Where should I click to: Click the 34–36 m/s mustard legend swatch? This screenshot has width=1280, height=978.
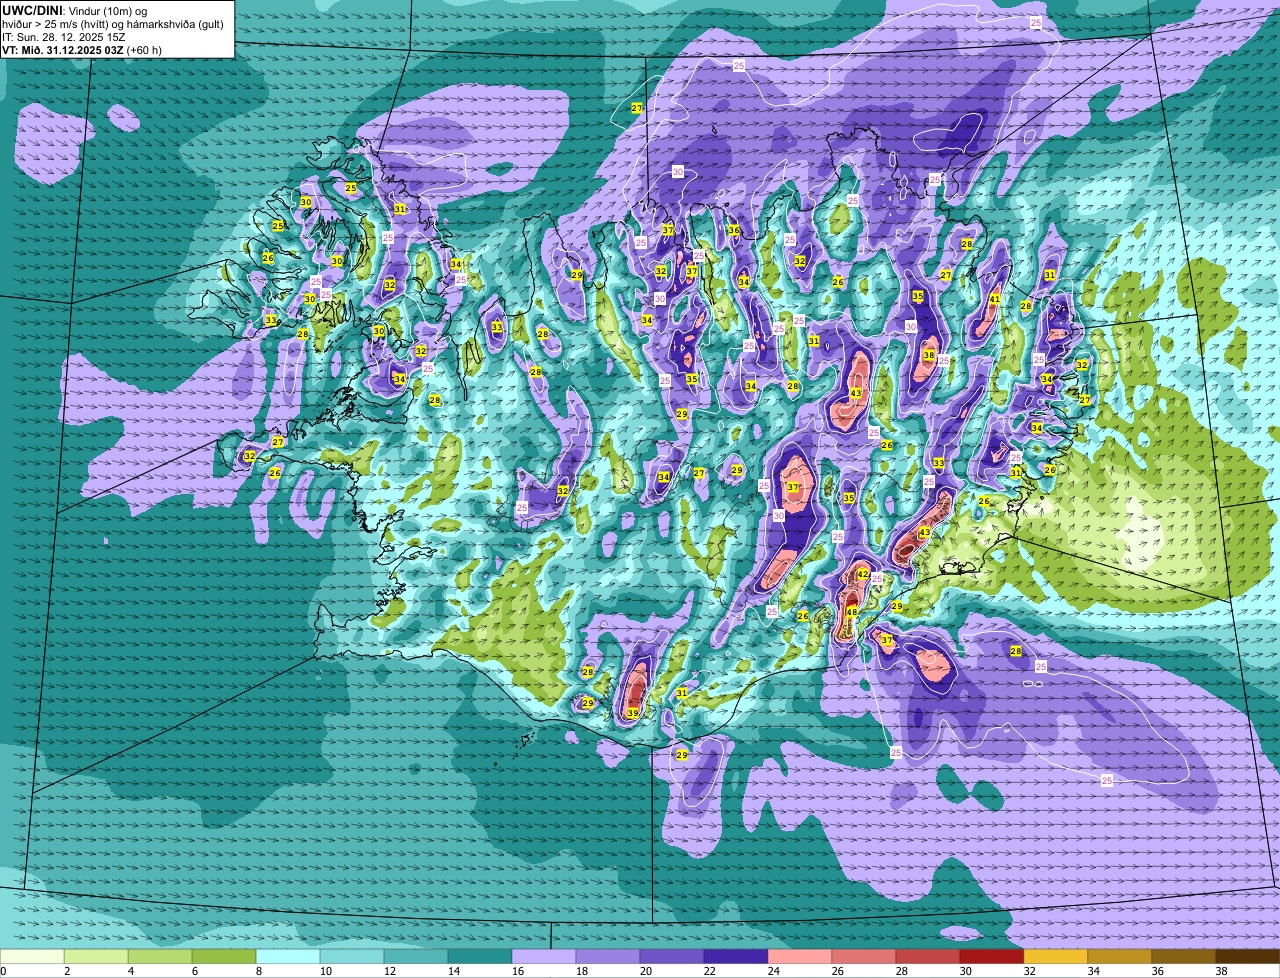[1120, 957]
